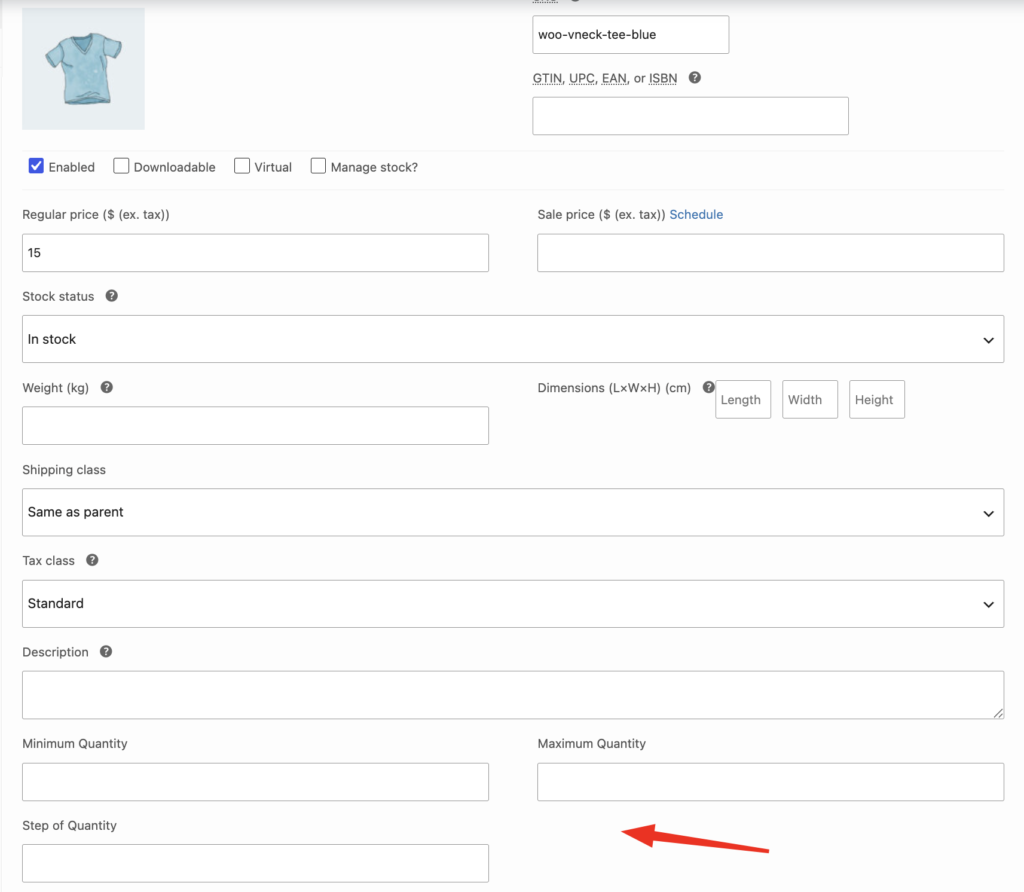Click the Minimum Quantity field
The width and height of the screenshot is (1024, 892).
pyautogui.click(x=255, y=782)
